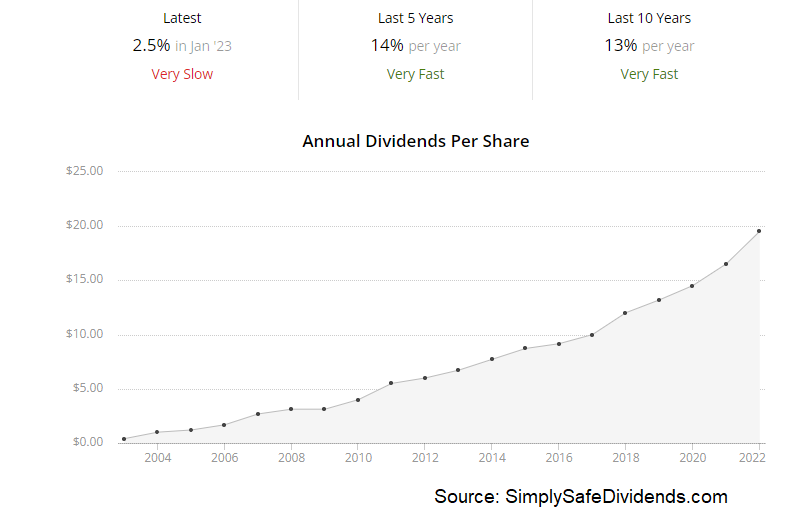Click the $0.00 y-axis label
Viewport: 786px width, 525px height.
pyautogui.click(x=88, y=442)
